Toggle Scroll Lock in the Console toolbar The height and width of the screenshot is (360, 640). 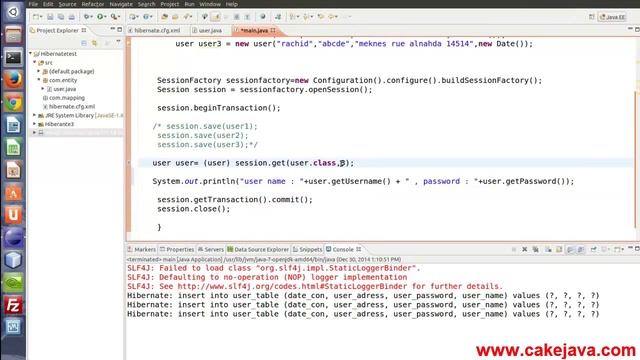pyautogui.click(x=559, y=249)
